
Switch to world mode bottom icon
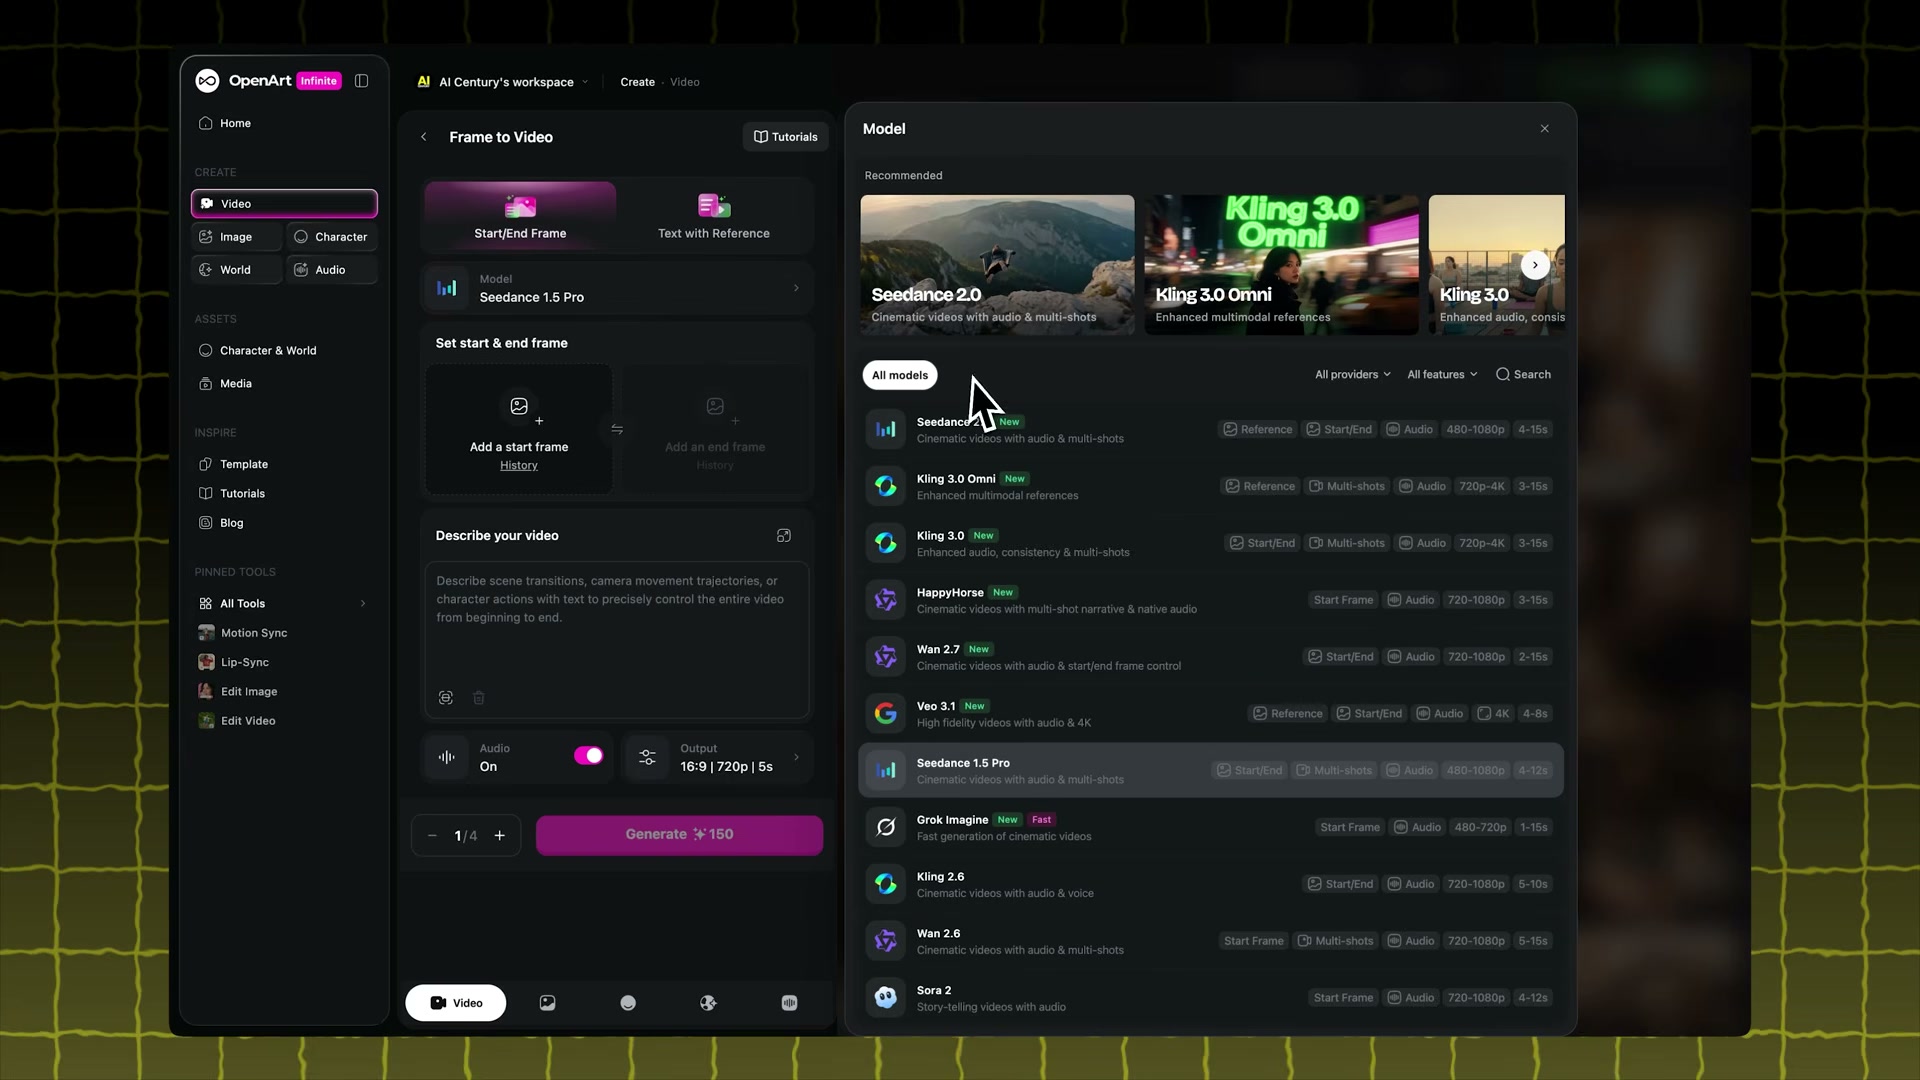(x=708, y=1003)
